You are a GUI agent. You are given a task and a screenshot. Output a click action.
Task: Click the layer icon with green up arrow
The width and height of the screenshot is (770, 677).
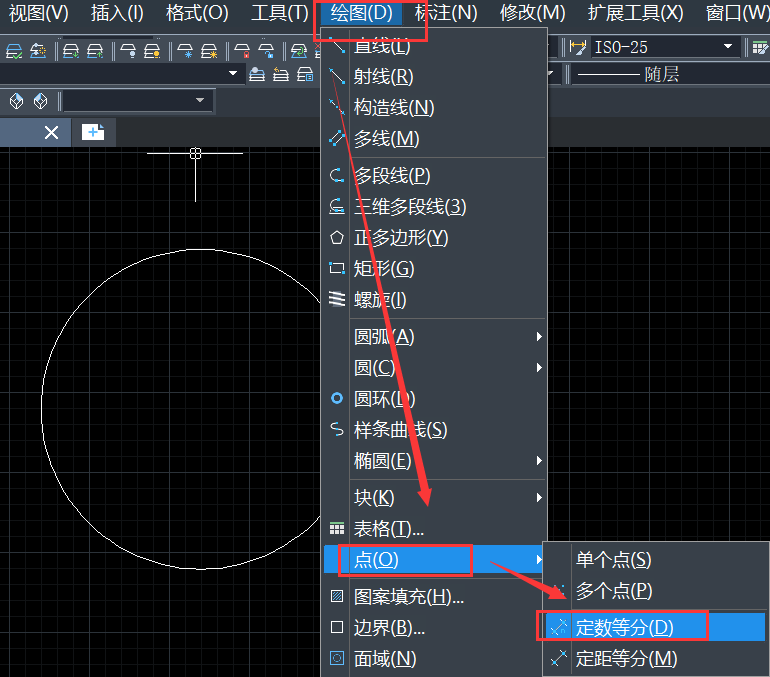tap(95, 51)
